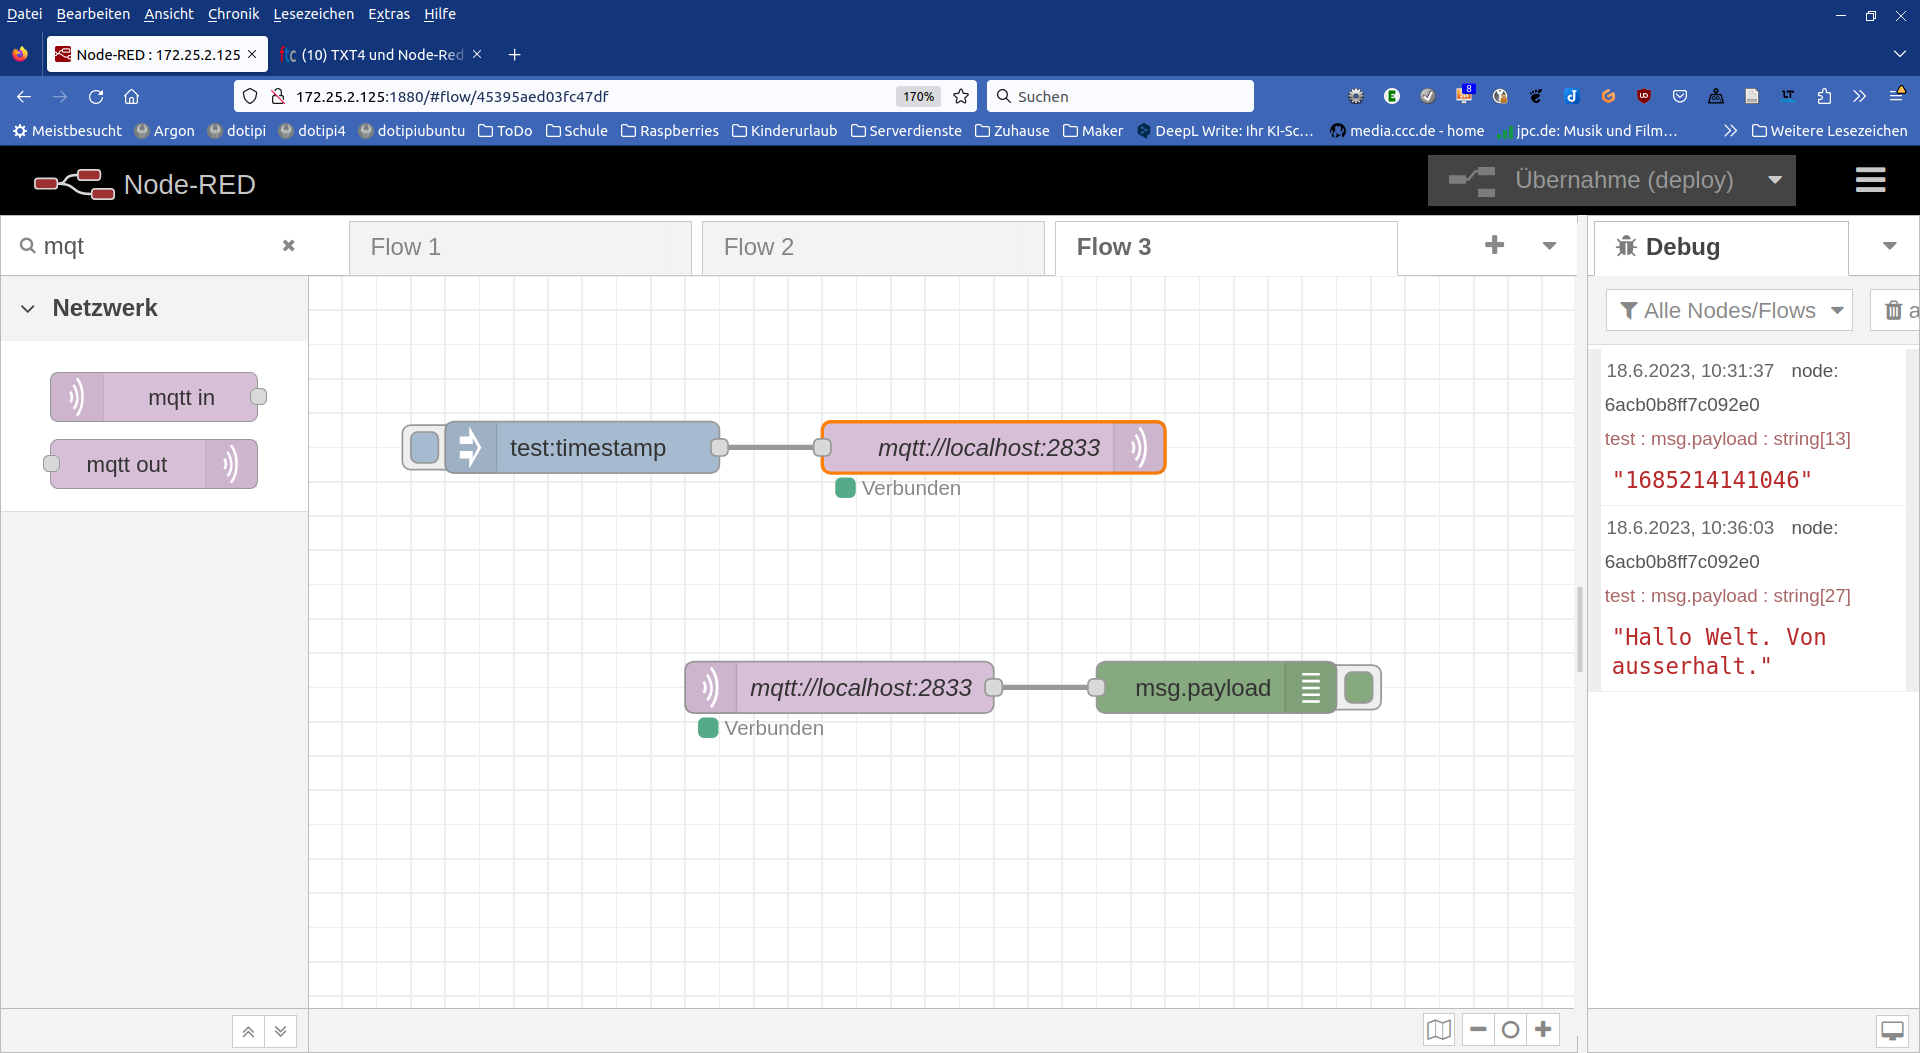This screenshot has width=1920, height=1053.
Task: Zoom in the flow canvas
Action: tap(1543, 1029)
